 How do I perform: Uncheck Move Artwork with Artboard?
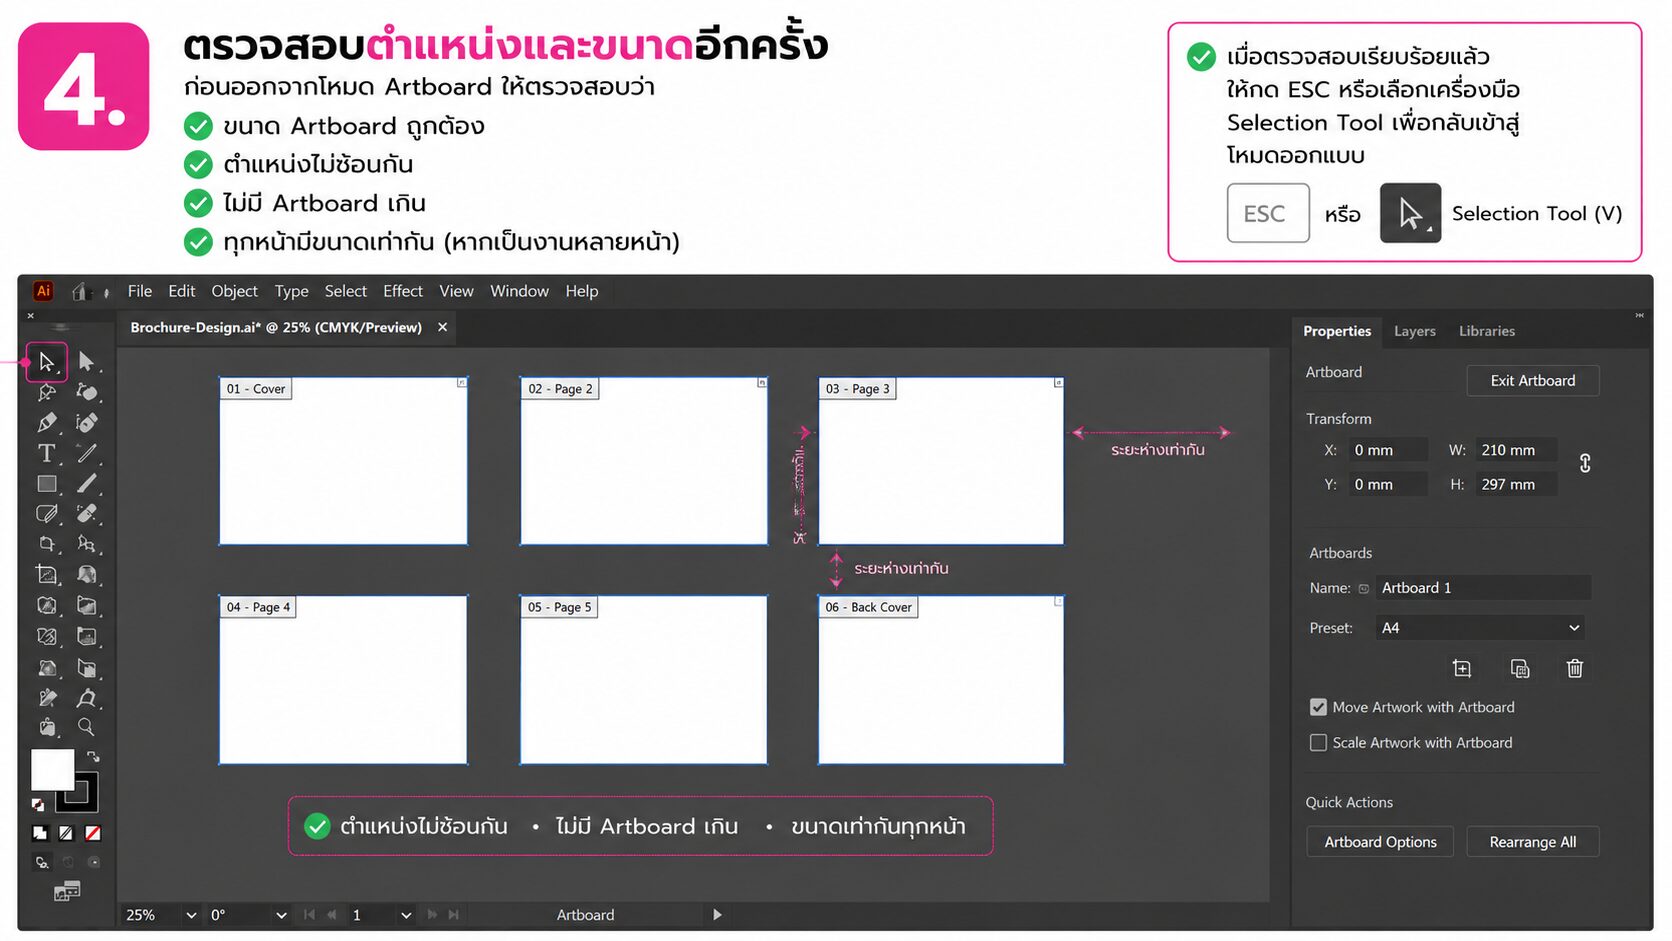[x=1318, y=707]
